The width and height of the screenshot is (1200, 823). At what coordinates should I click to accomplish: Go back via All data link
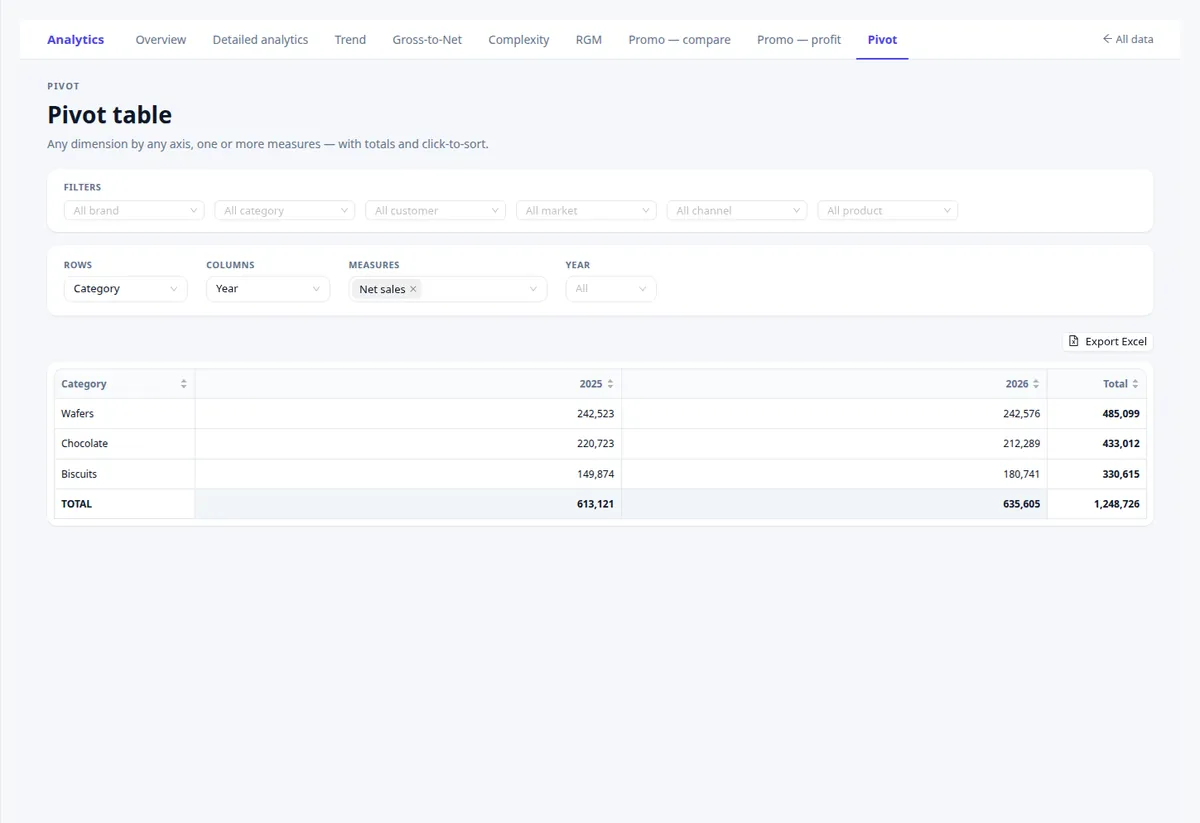[1128, 39]
